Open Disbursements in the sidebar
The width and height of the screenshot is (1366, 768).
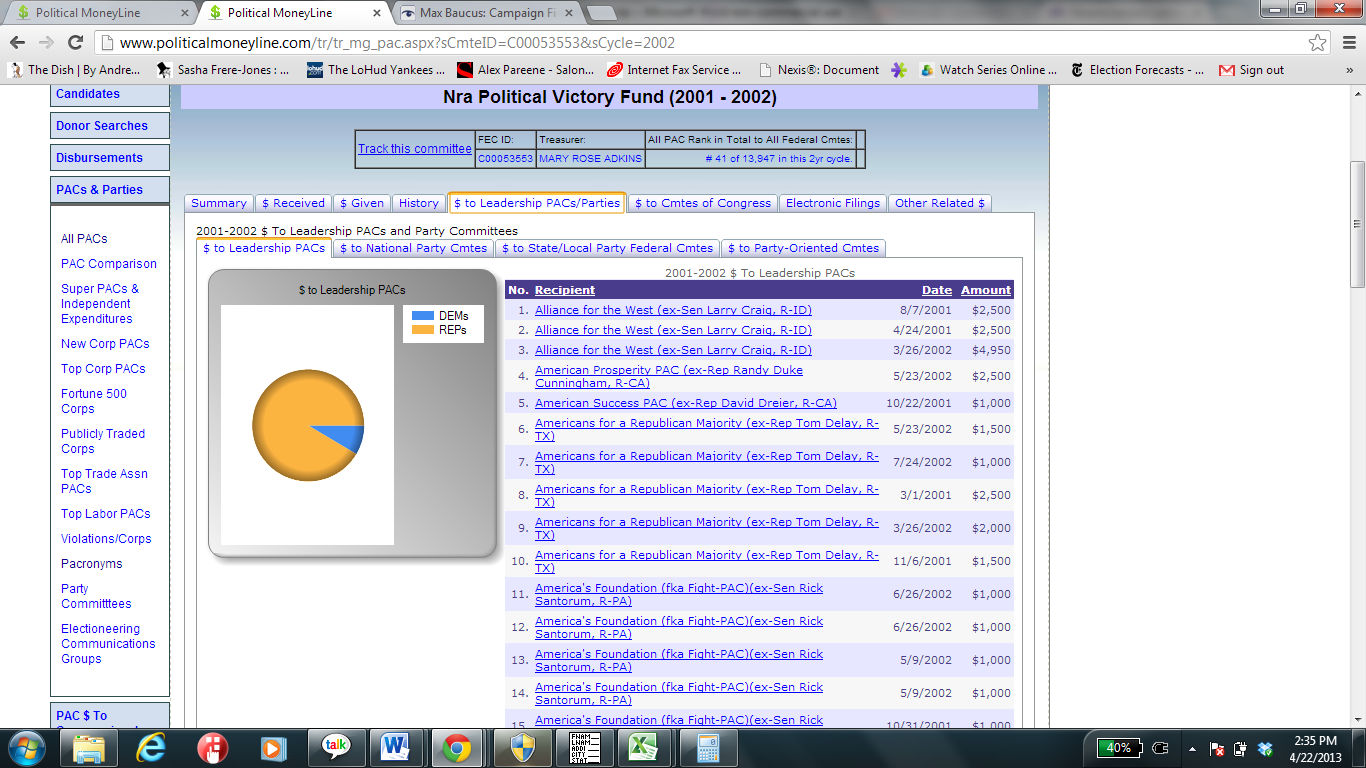point(110,158)
